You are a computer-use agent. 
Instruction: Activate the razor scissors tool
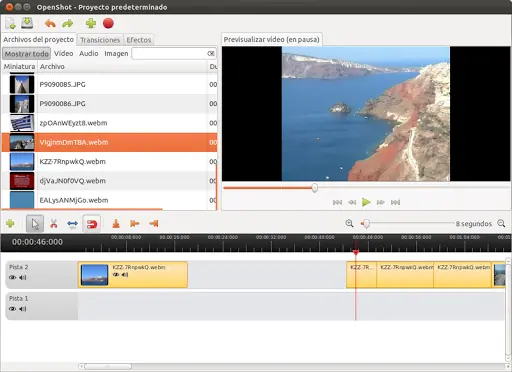54,224
